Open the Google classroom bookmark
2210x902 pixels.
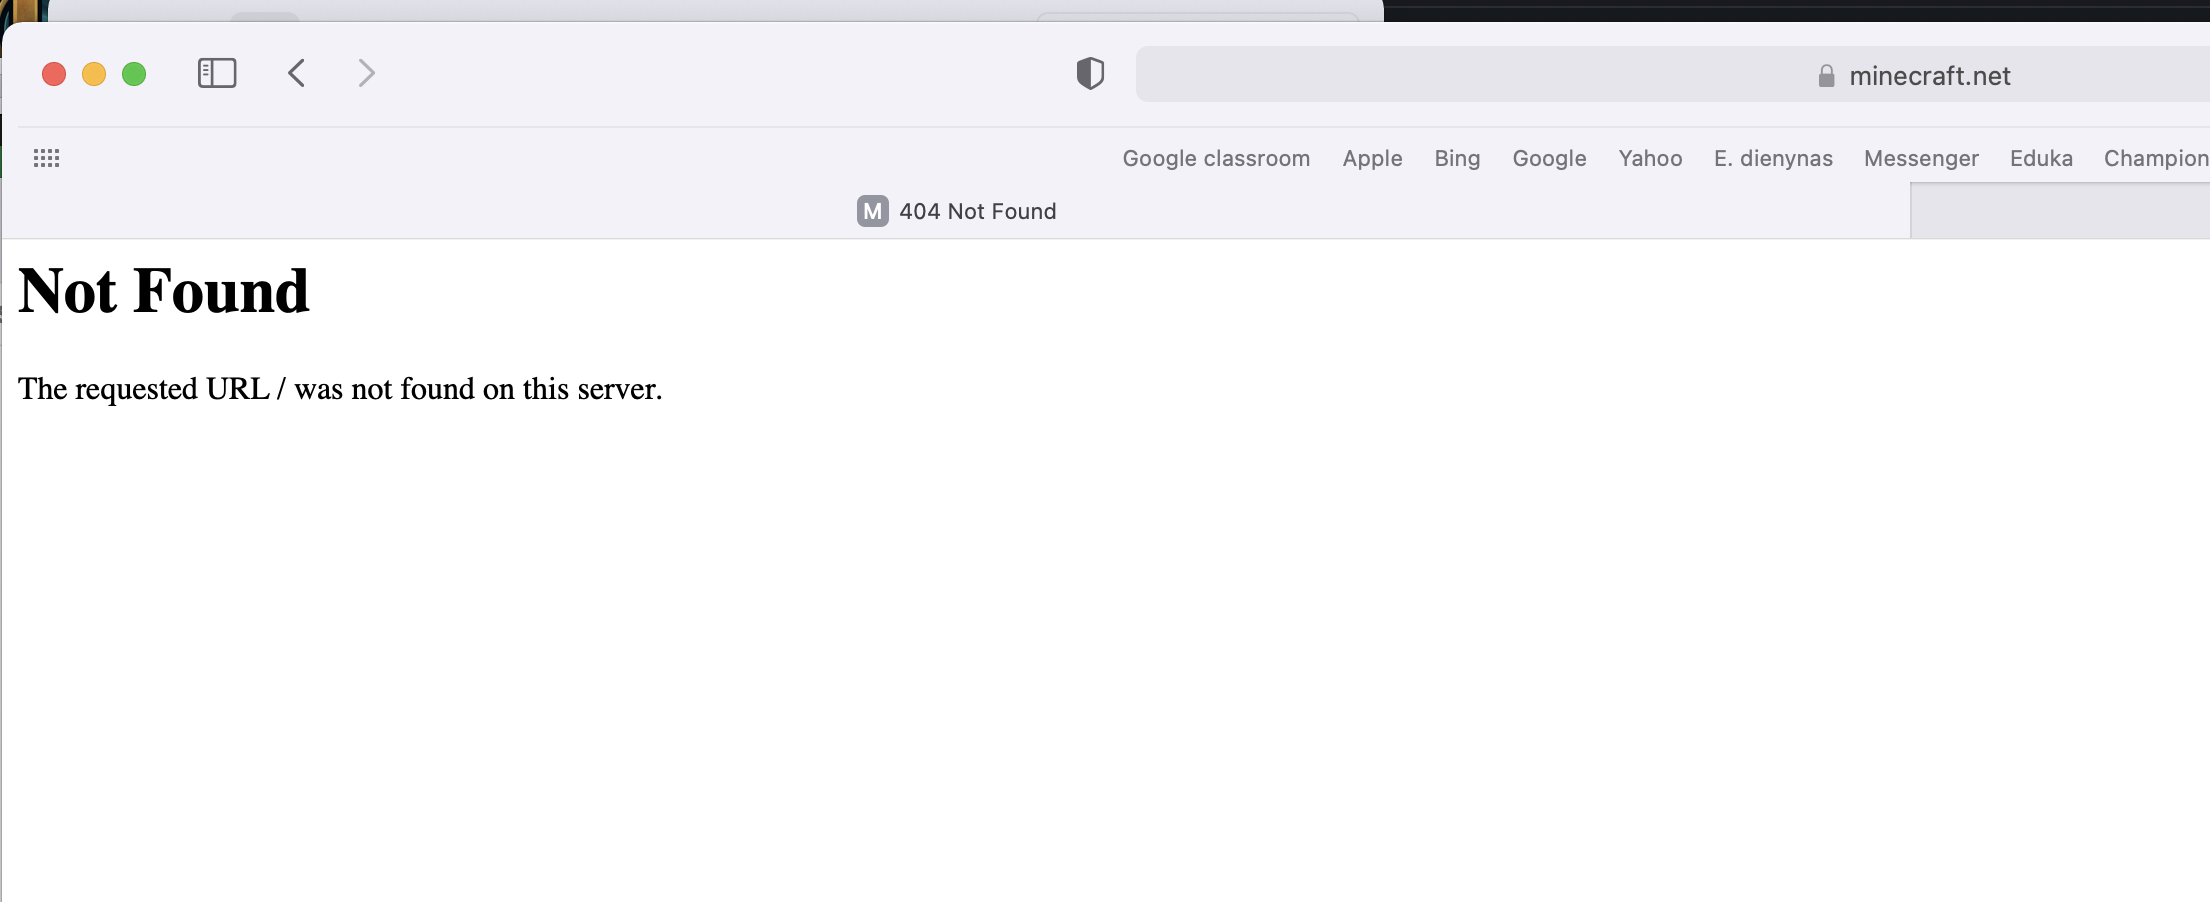click(x=1216, y=158)
